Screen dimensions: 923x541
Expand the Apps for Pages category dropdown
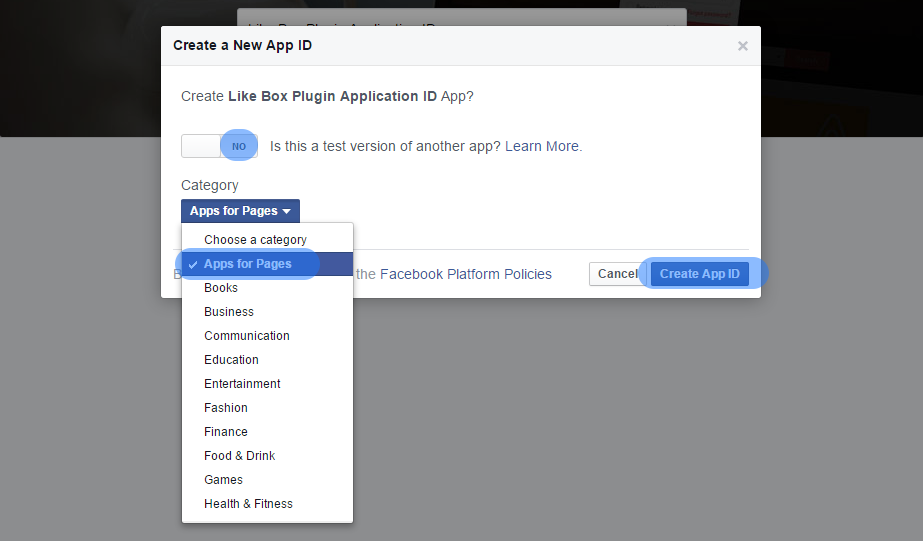click(240, 211)
